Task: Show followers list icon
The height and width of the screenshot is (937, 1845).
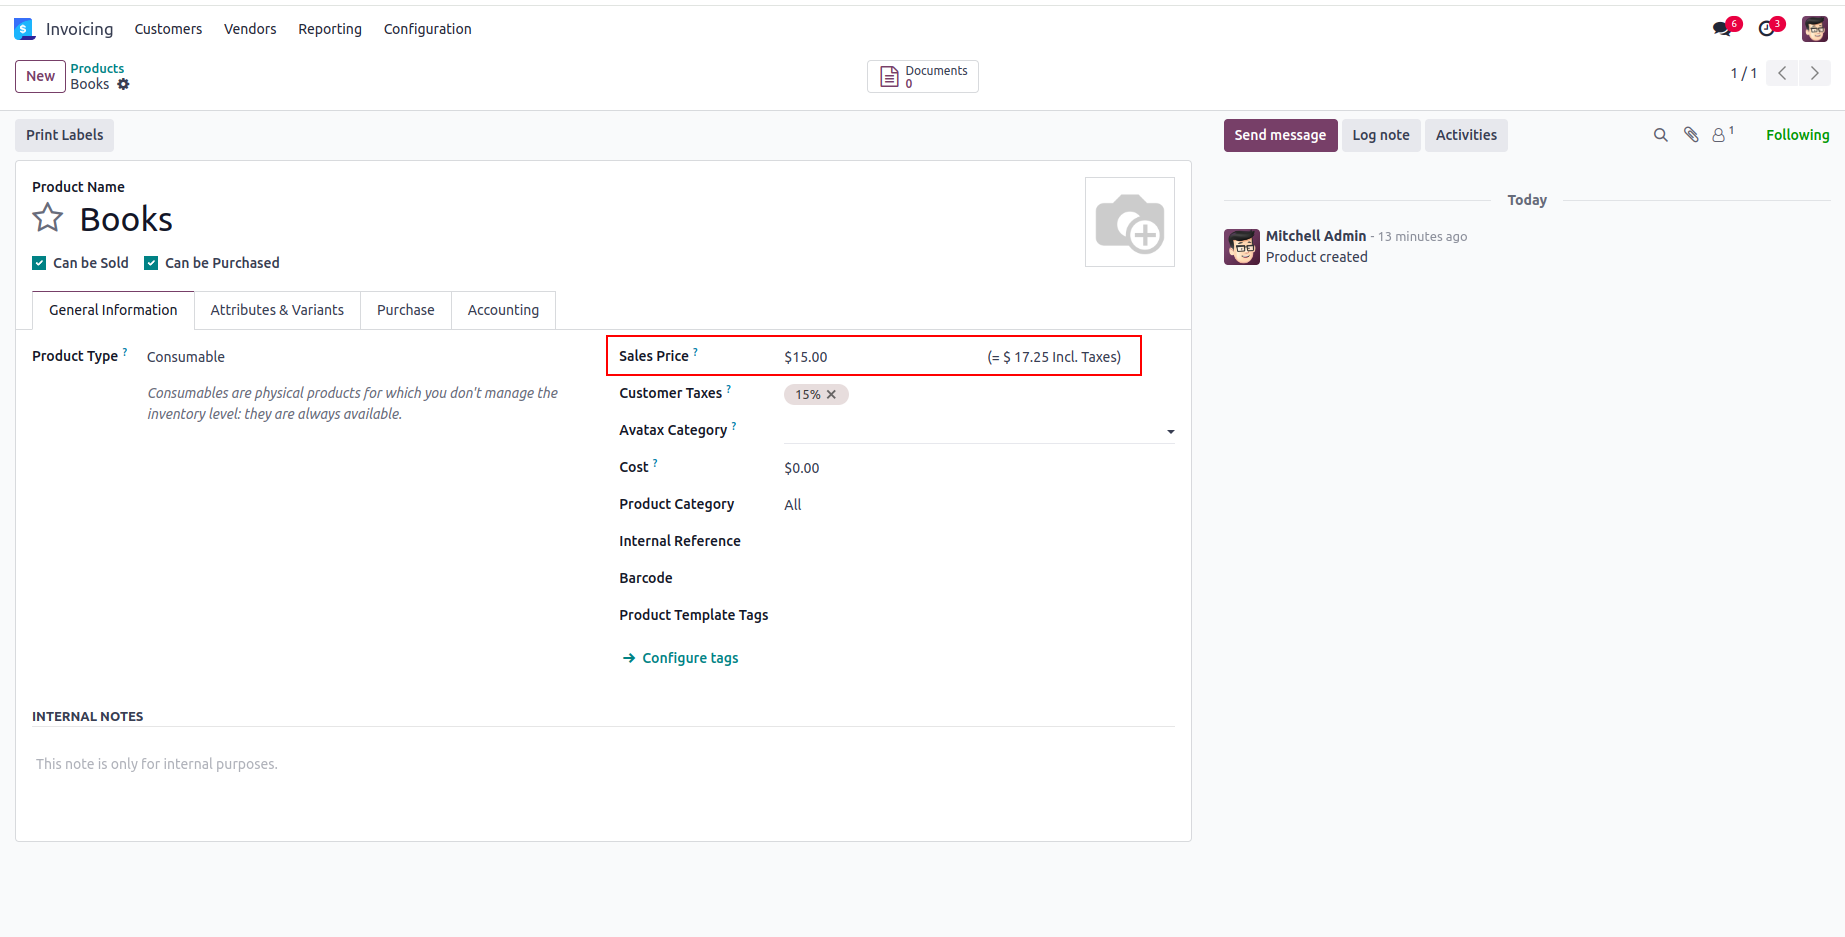Action: [1720, 135]
